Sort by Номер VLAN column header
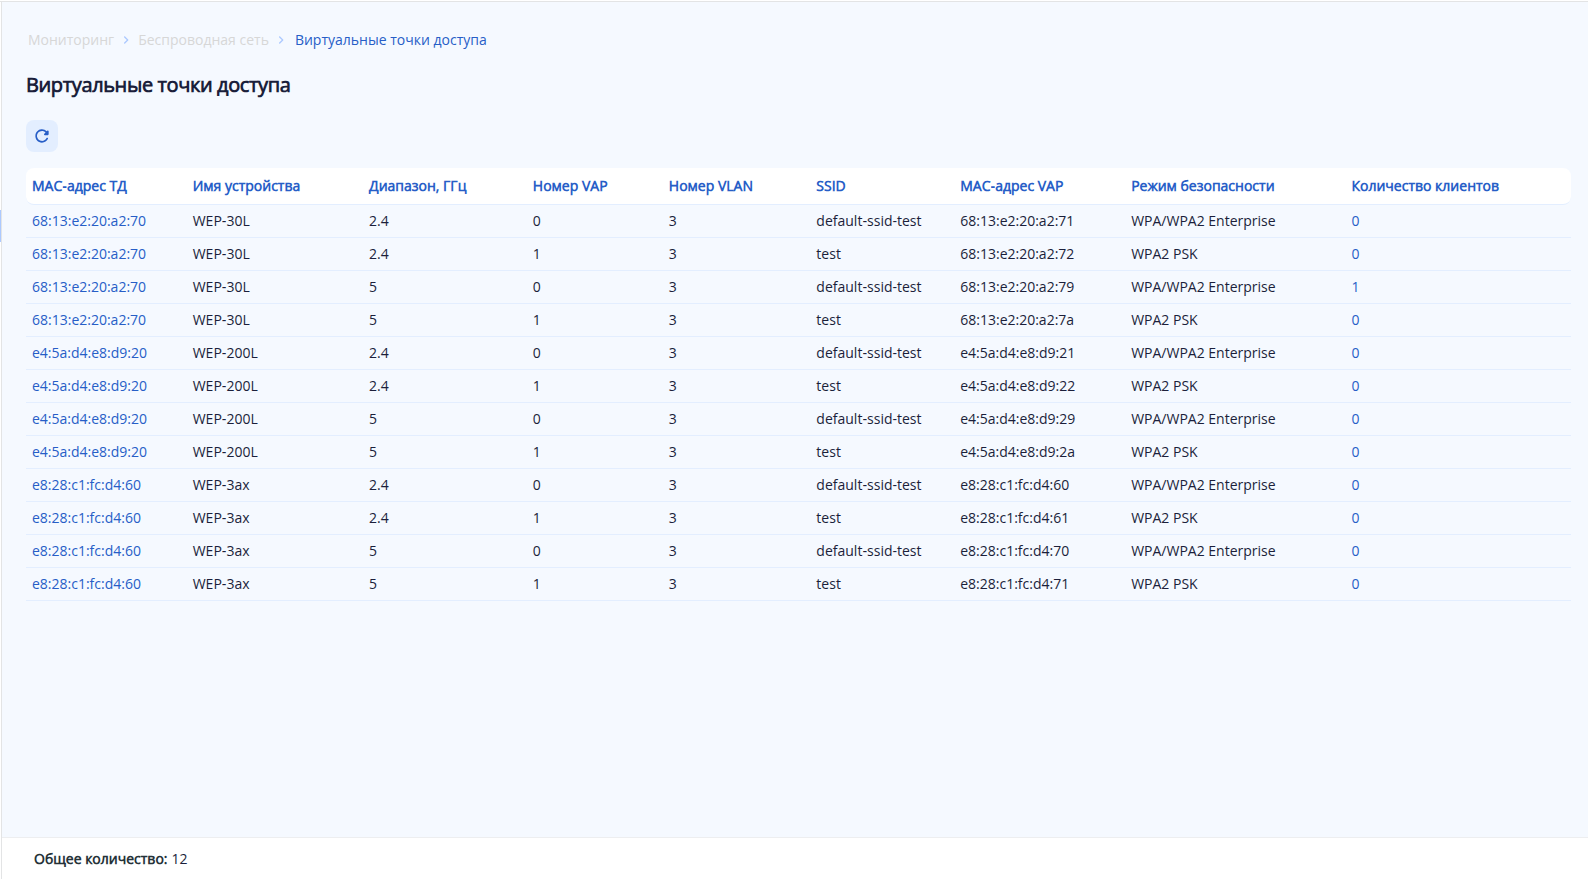 [x=710, y=186]
